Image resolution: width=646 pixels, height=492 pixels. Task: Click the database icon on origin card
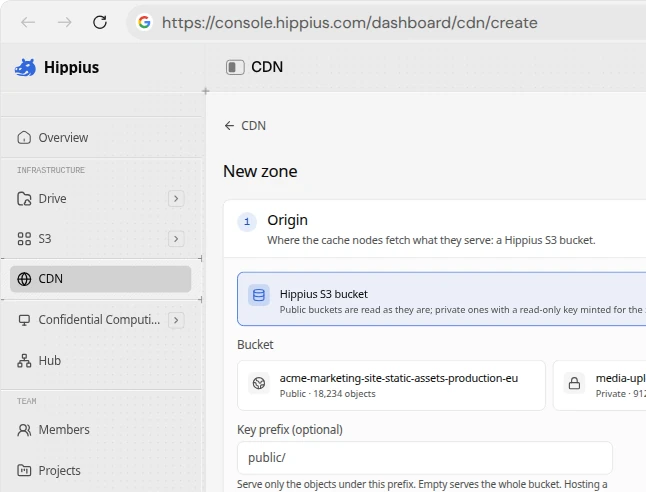pos(259,295)
